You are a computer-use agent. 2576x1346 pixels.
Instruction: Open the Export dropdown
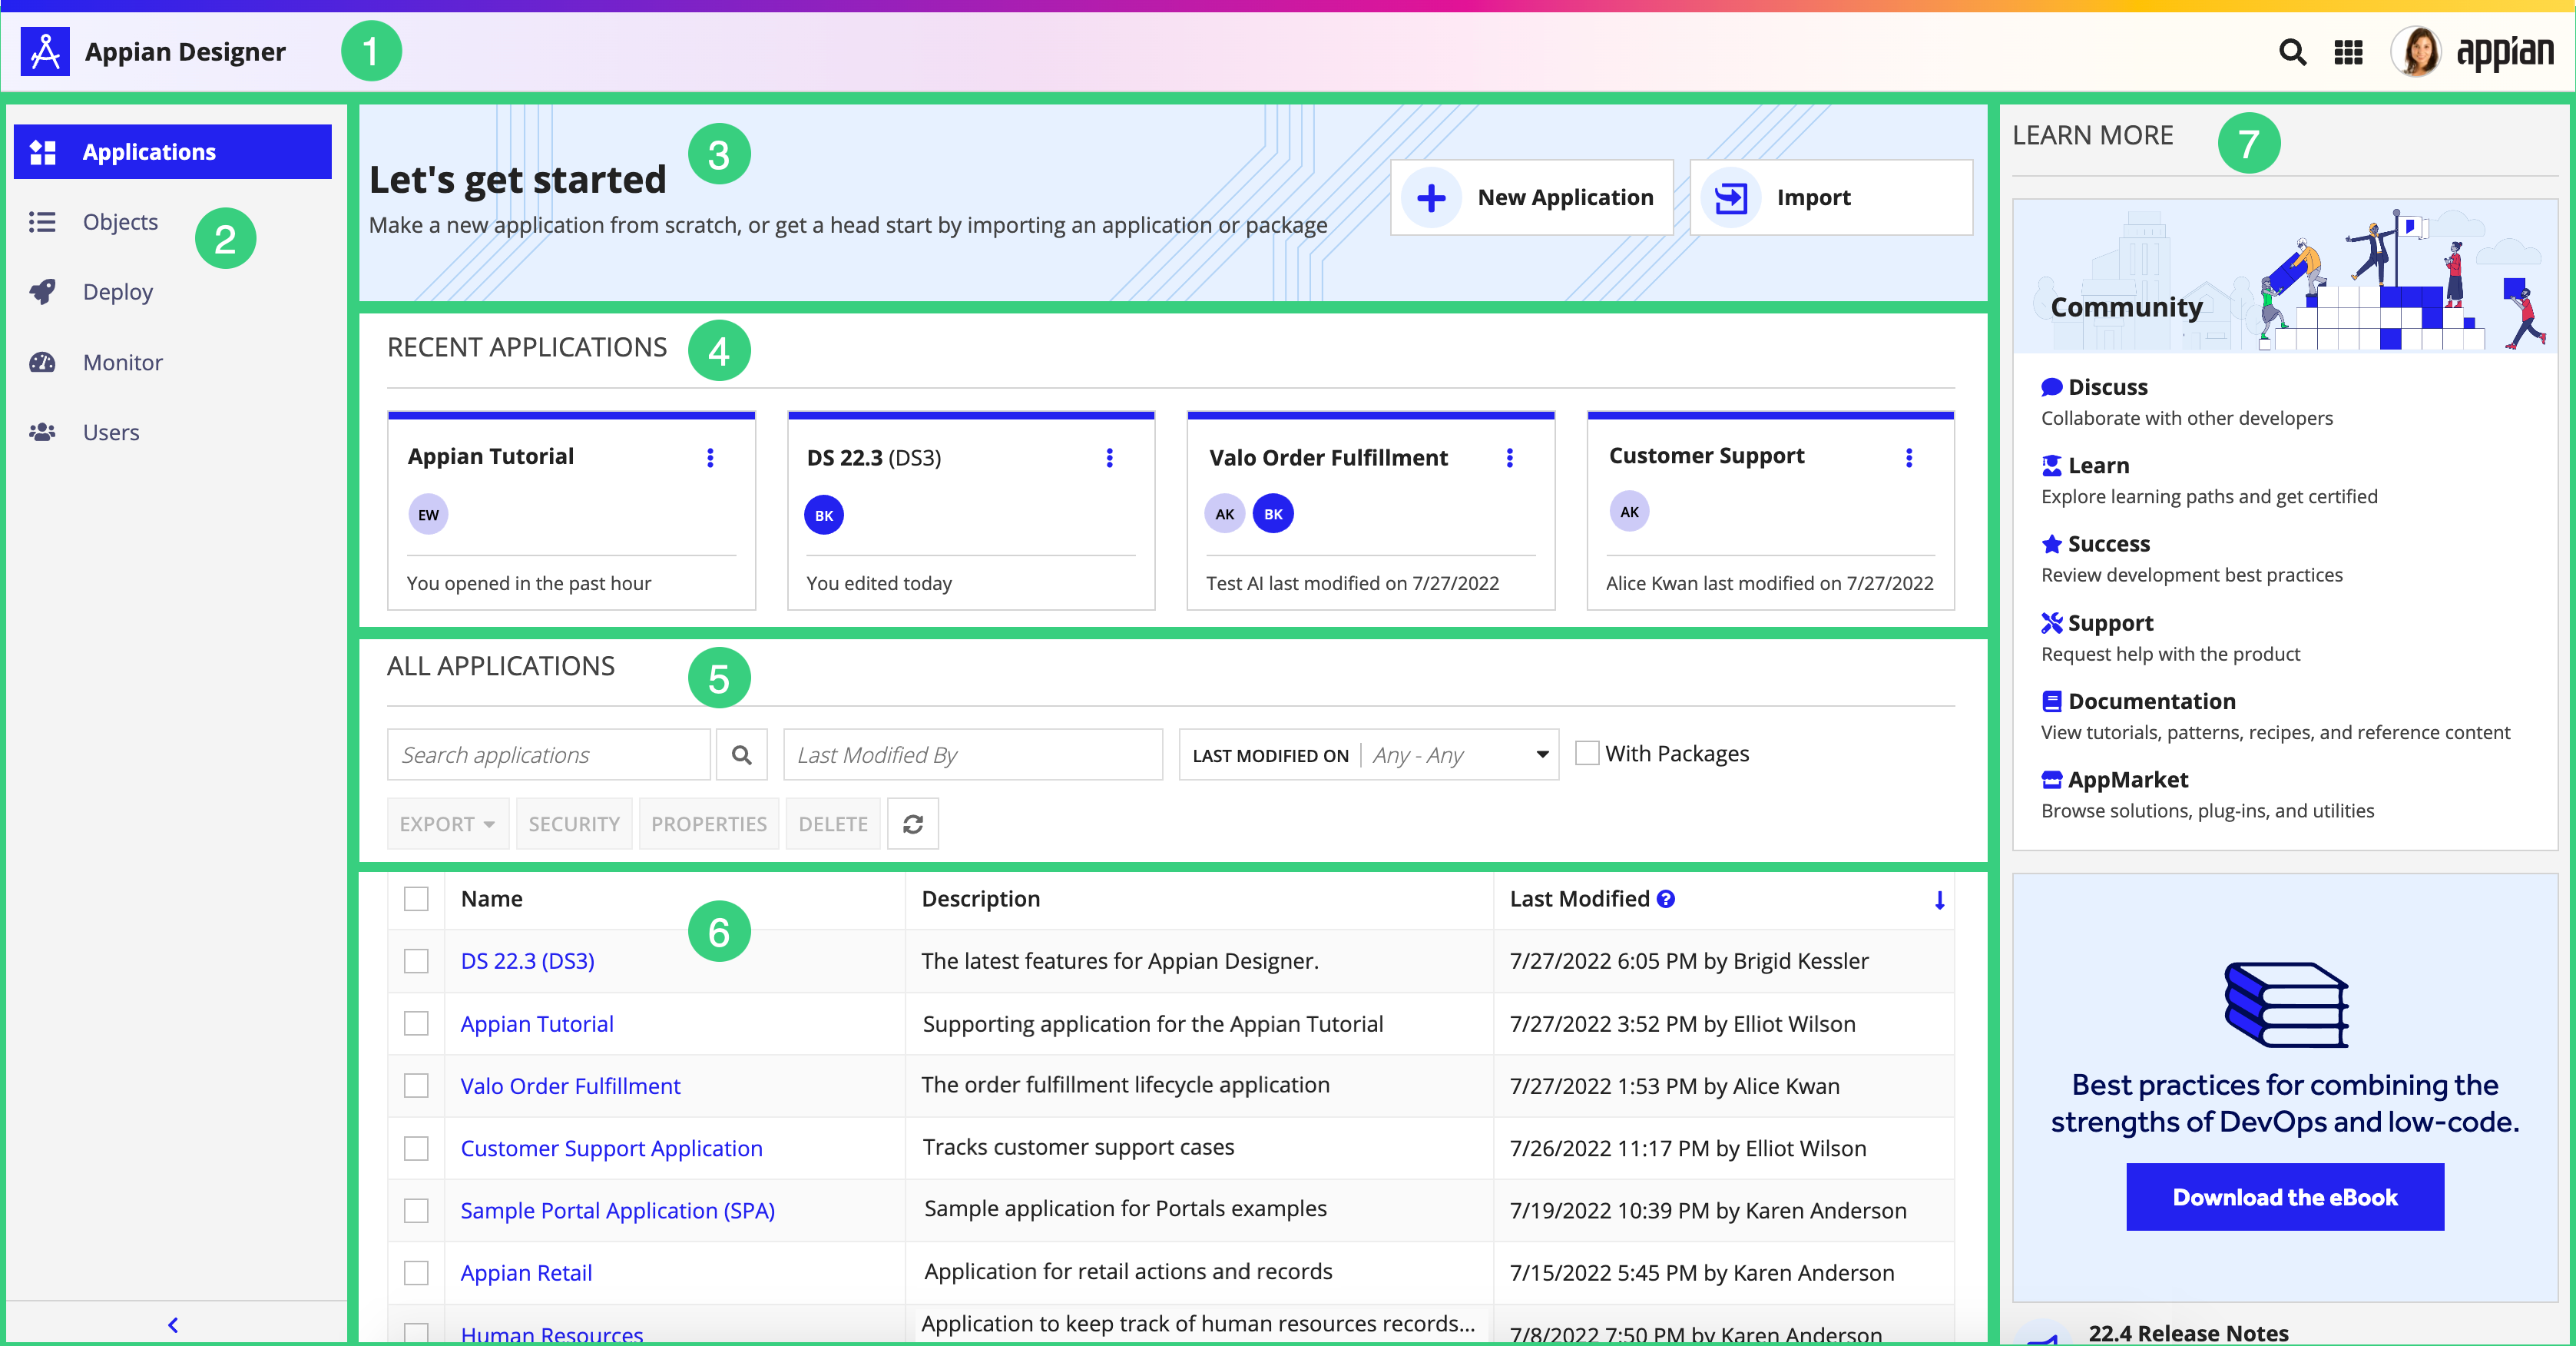click(447, 824)
